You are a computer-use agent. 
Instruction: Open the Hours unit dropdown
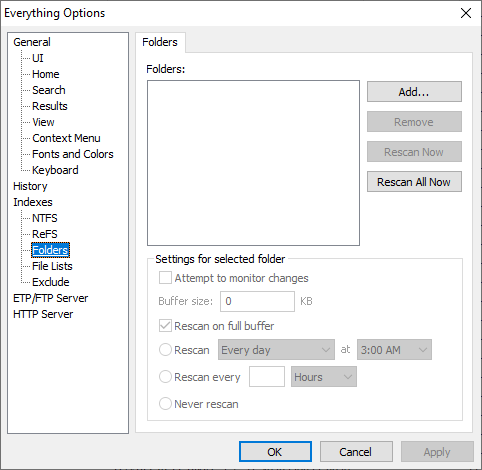324,377
